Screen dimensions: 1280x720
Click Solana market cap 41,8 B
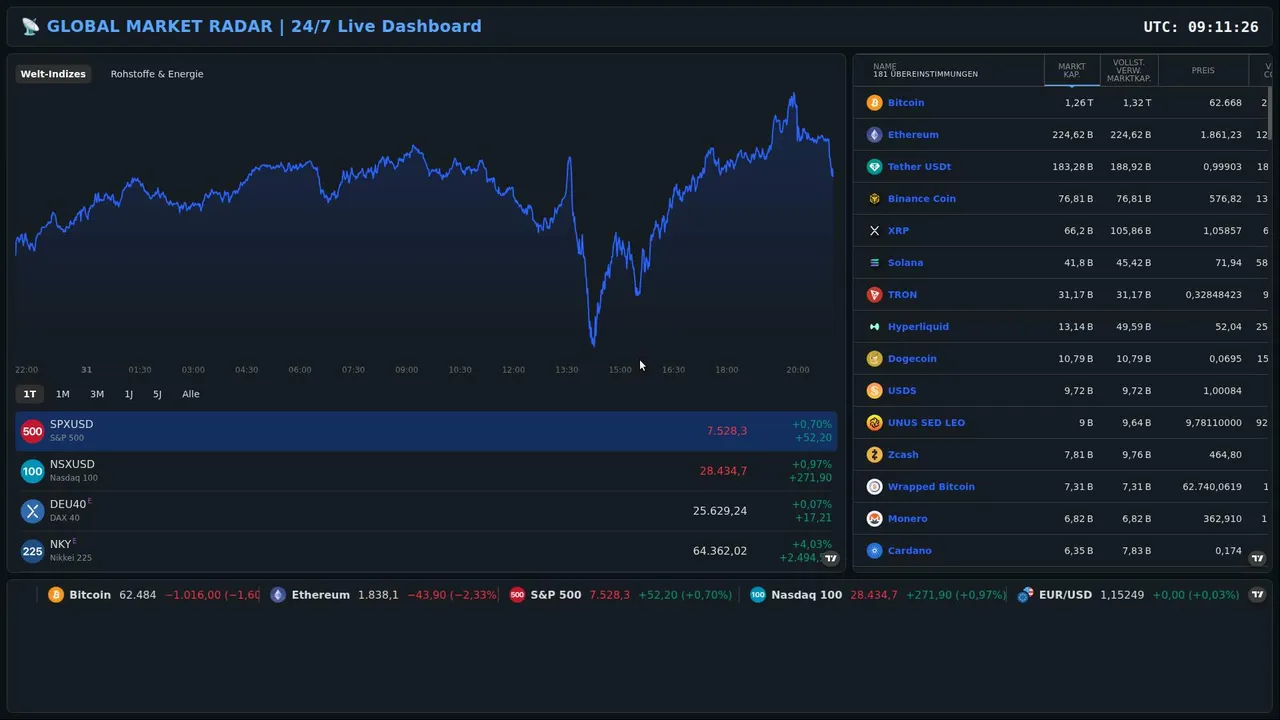pos(1077,263)
